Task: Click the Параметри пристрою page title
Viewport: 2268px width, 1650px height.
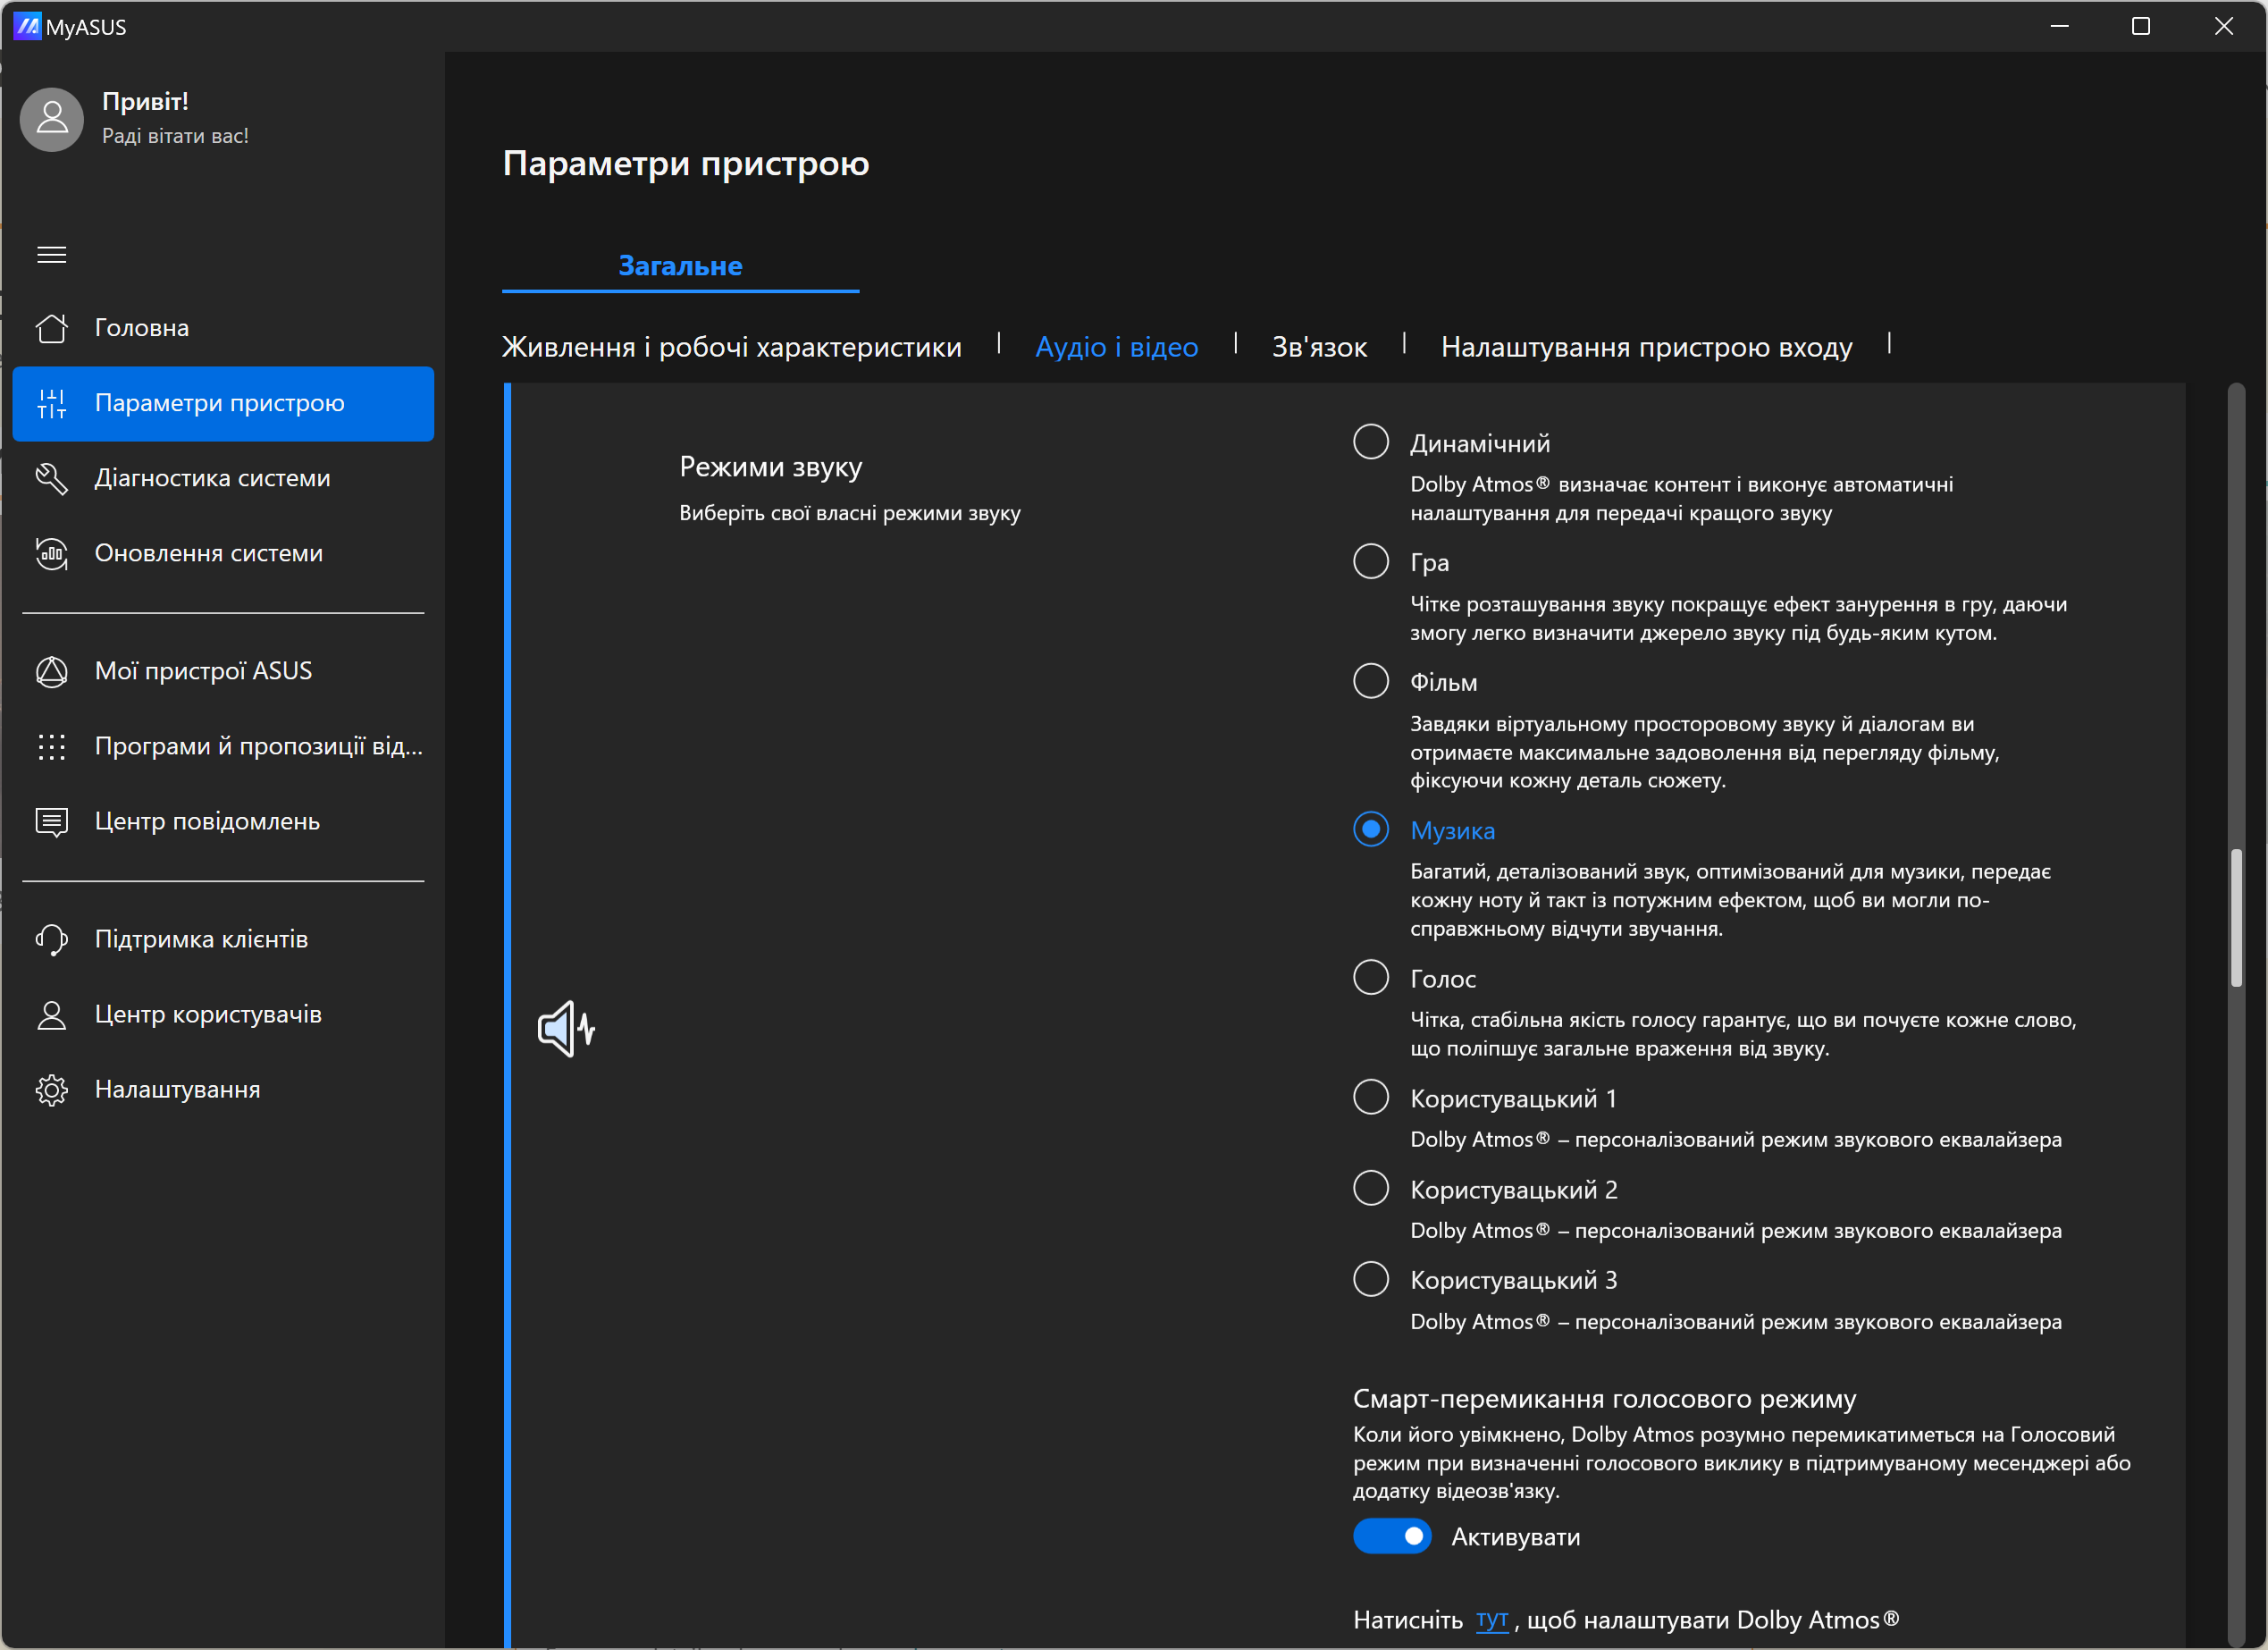Action: [686, 163]
